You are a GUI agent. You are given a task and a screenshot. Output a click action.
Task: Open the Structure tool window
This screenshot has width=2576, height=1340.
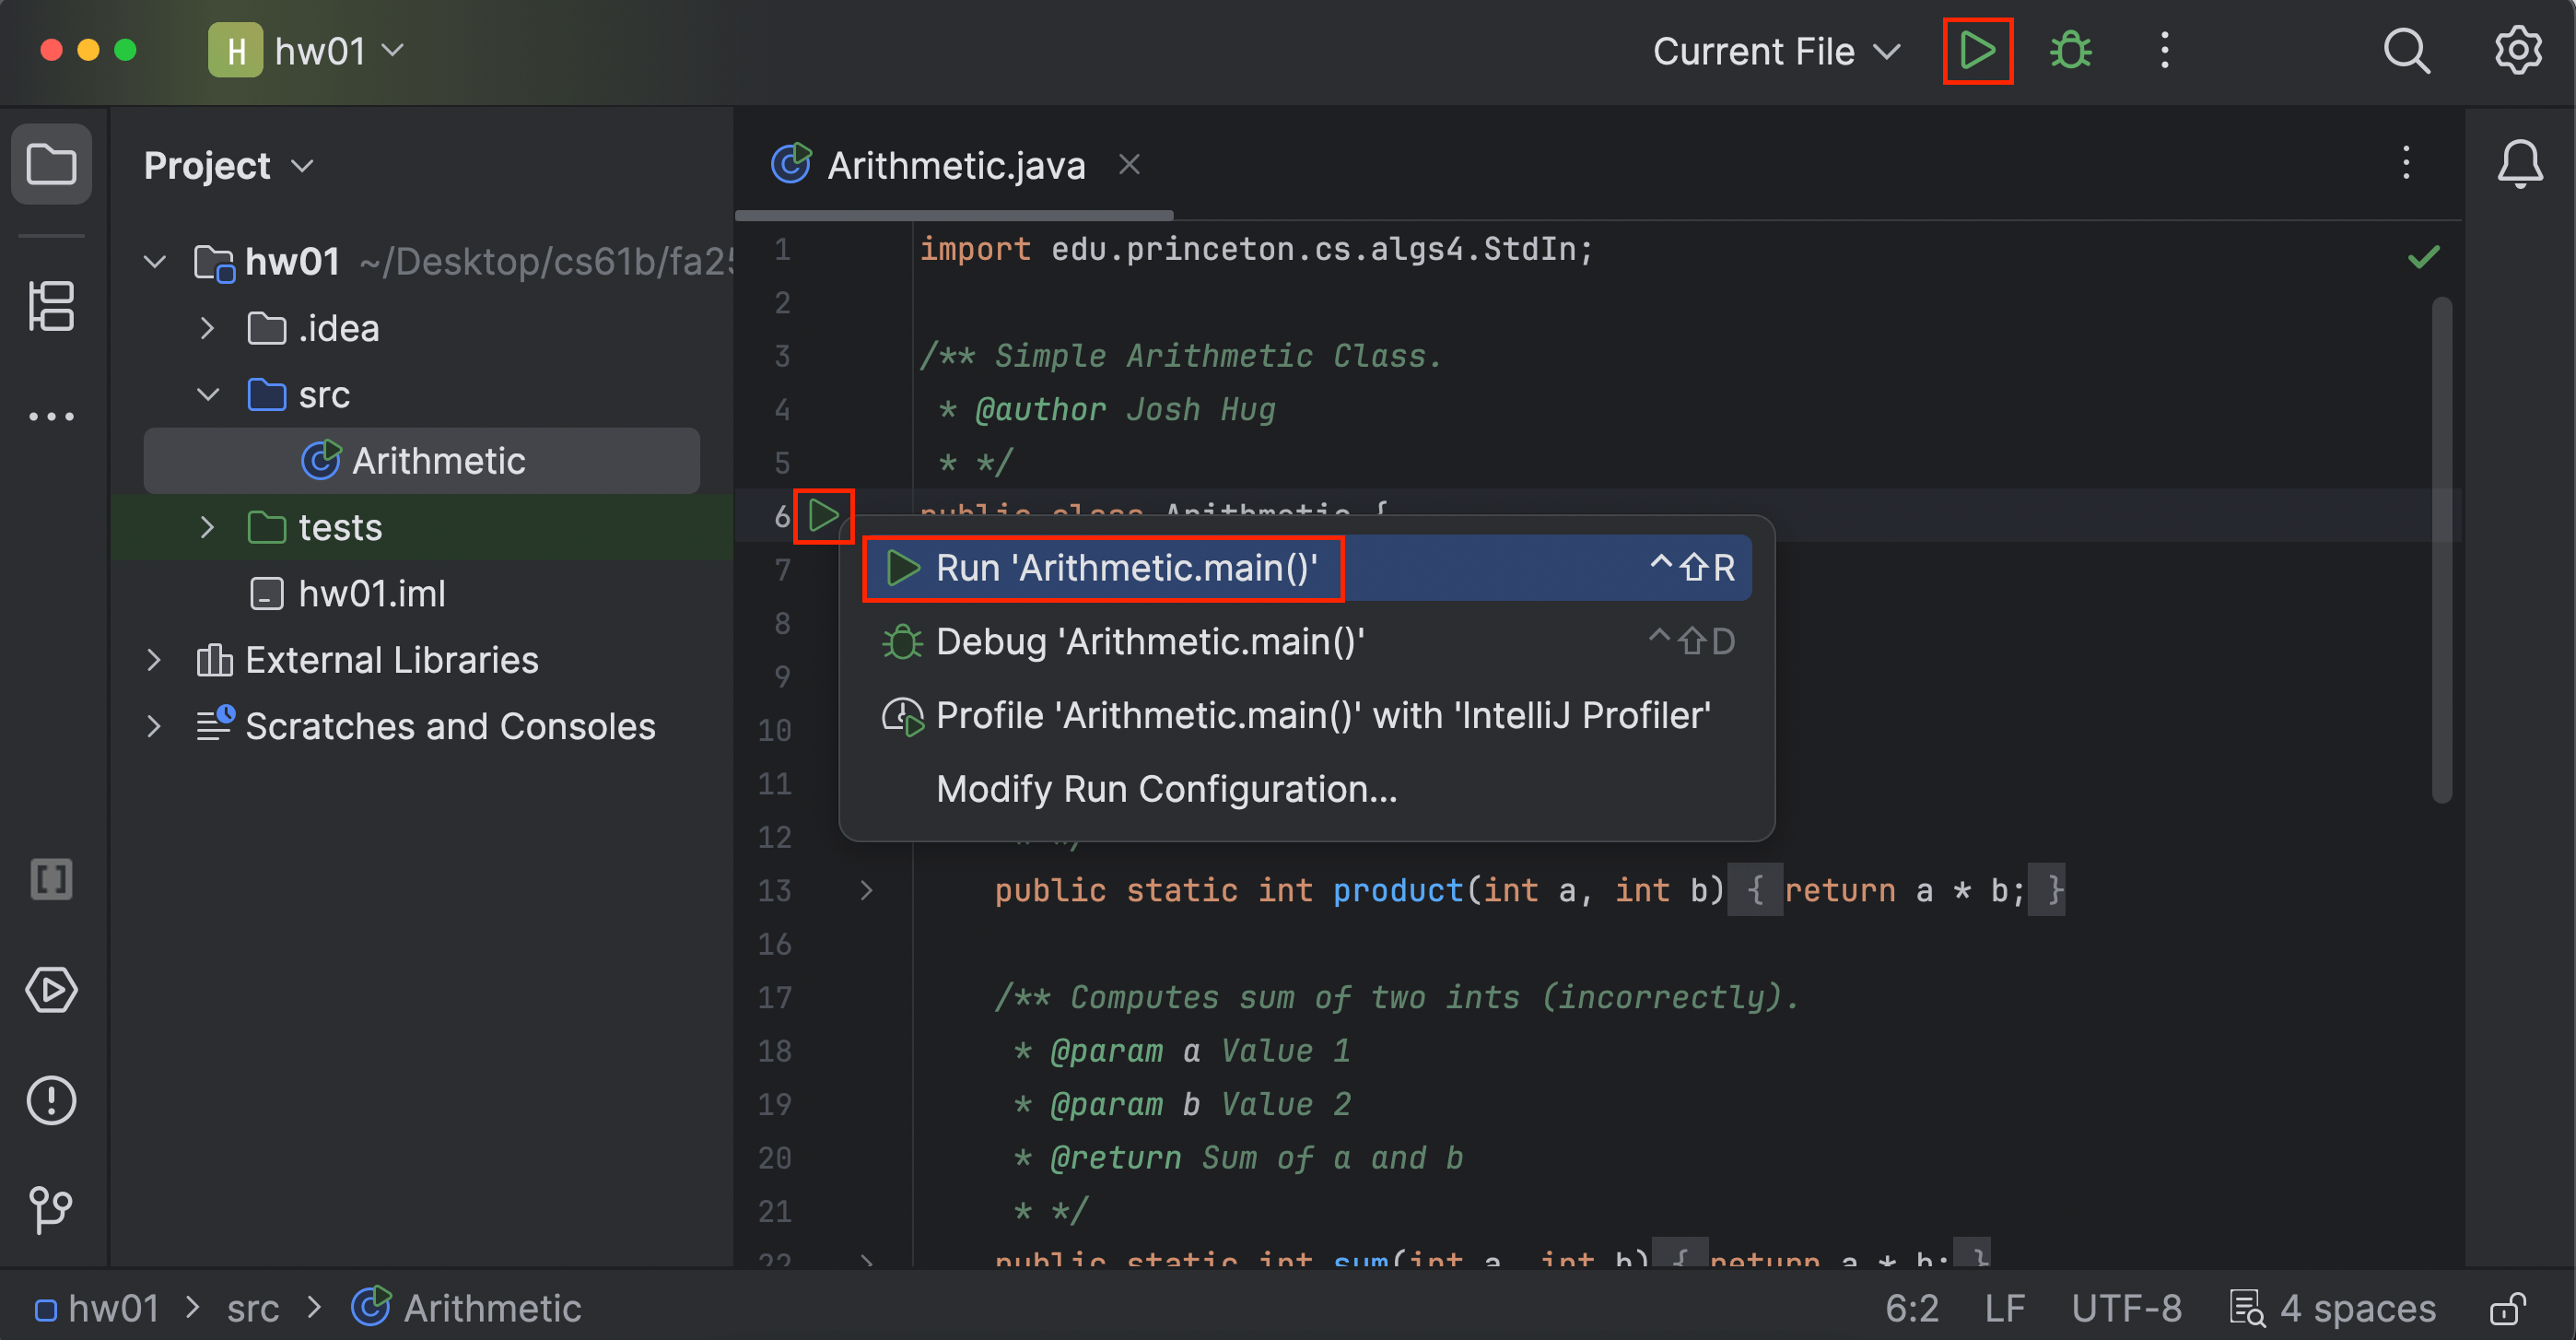tap(51, 305)
